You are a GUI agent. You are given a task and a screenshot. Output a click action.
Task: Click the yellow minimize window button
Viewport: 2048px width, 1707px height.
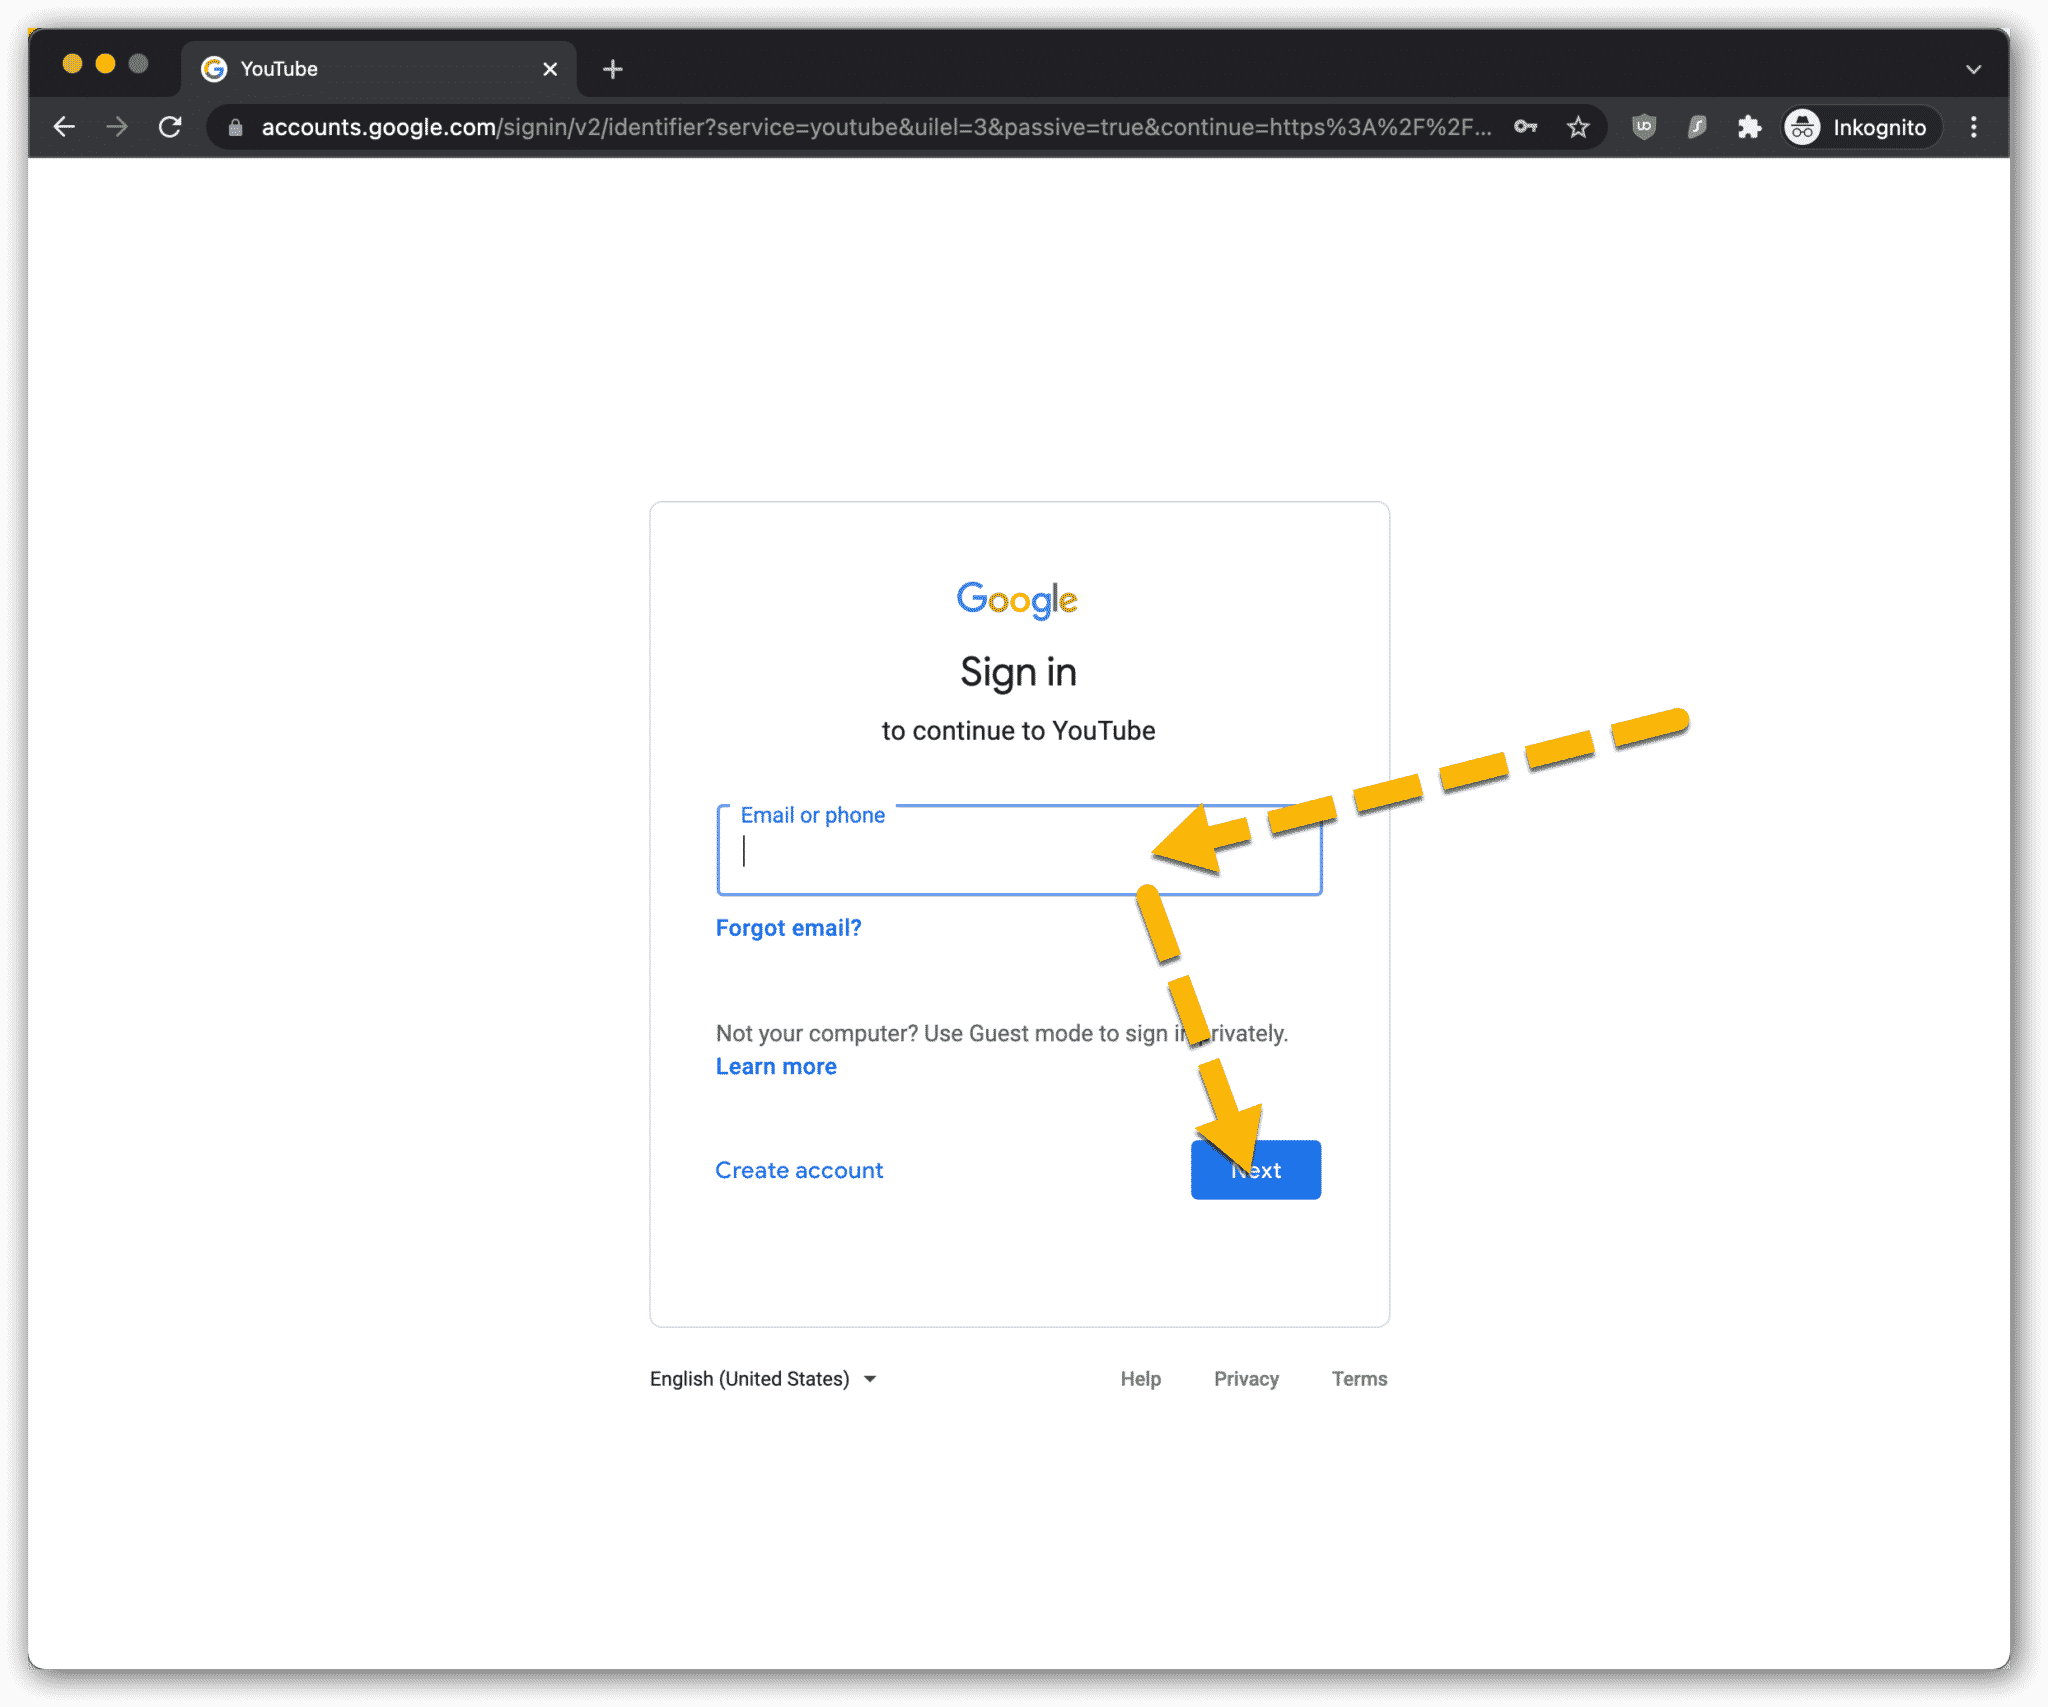point(105,64)
